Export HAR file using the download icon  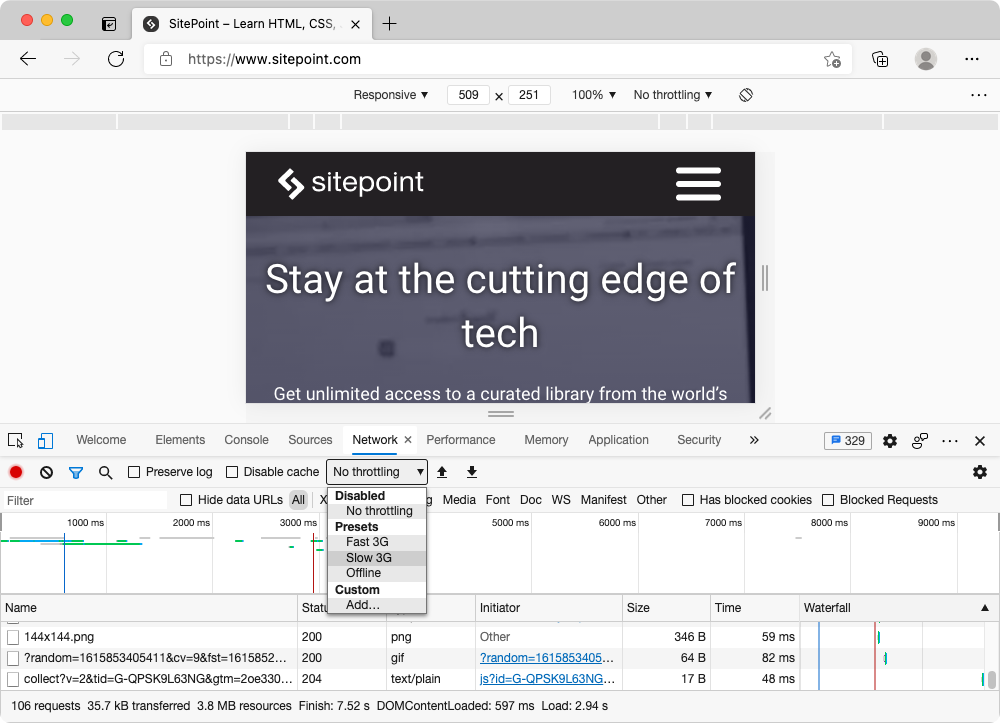[x=471, y=471]
